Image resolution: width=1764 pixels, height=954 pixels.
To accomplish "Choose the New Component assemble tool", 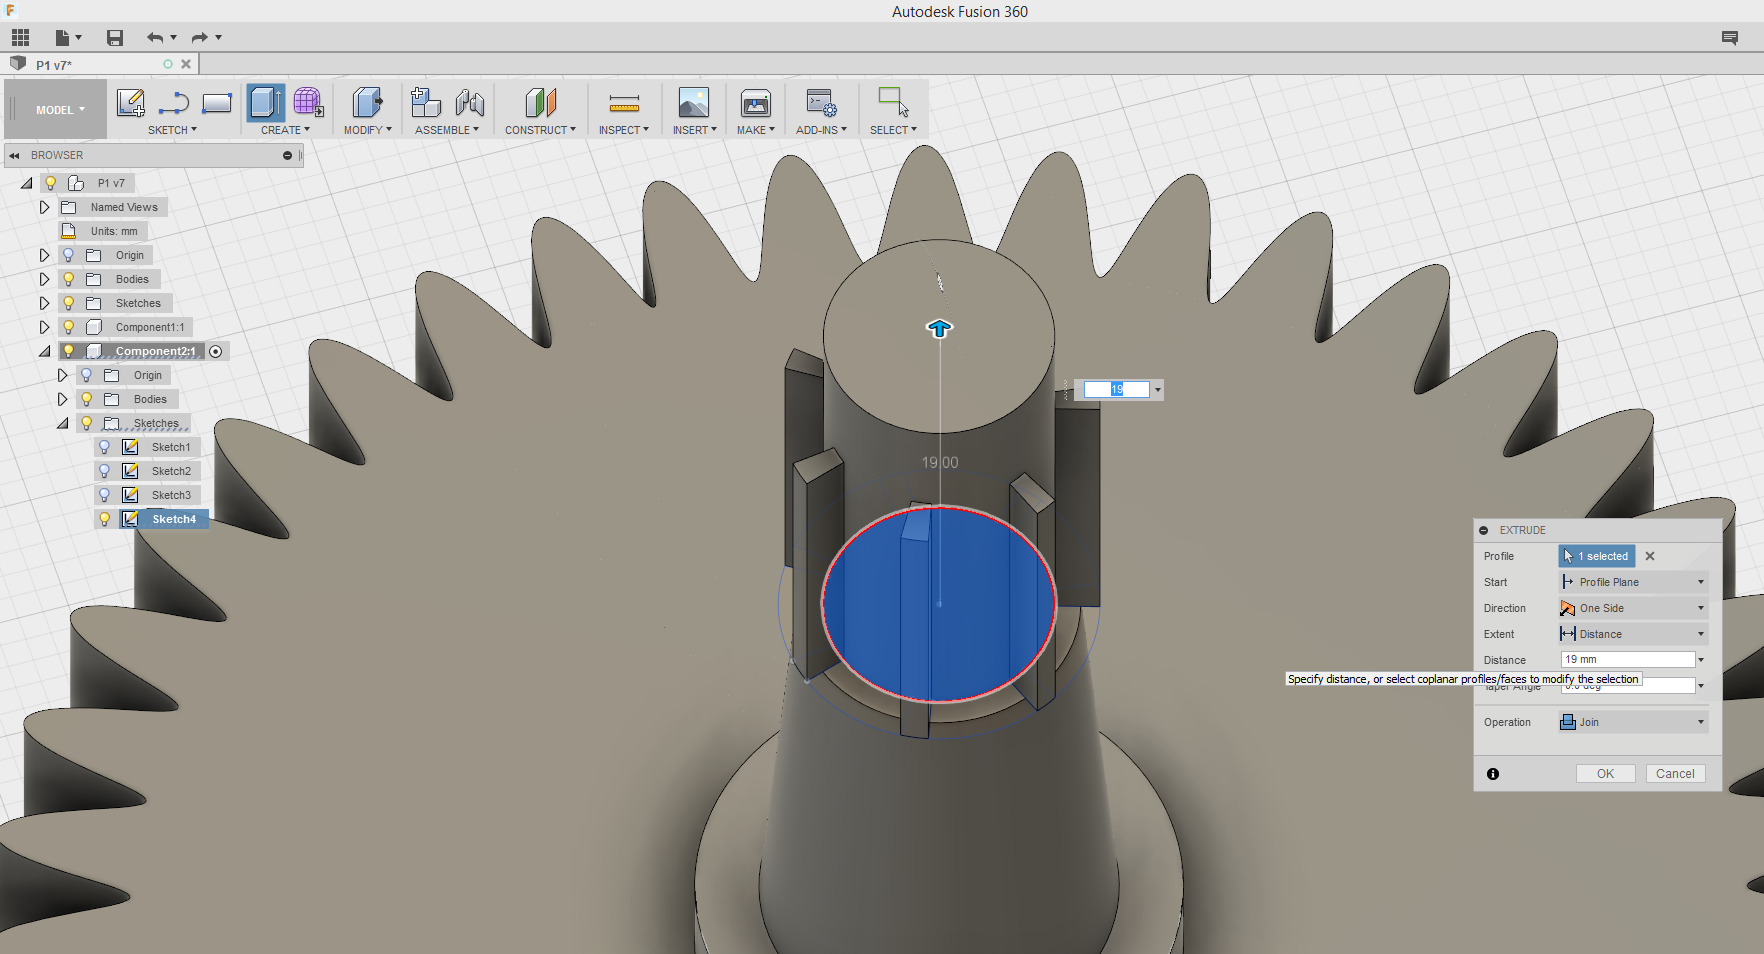I will (425, 103).
